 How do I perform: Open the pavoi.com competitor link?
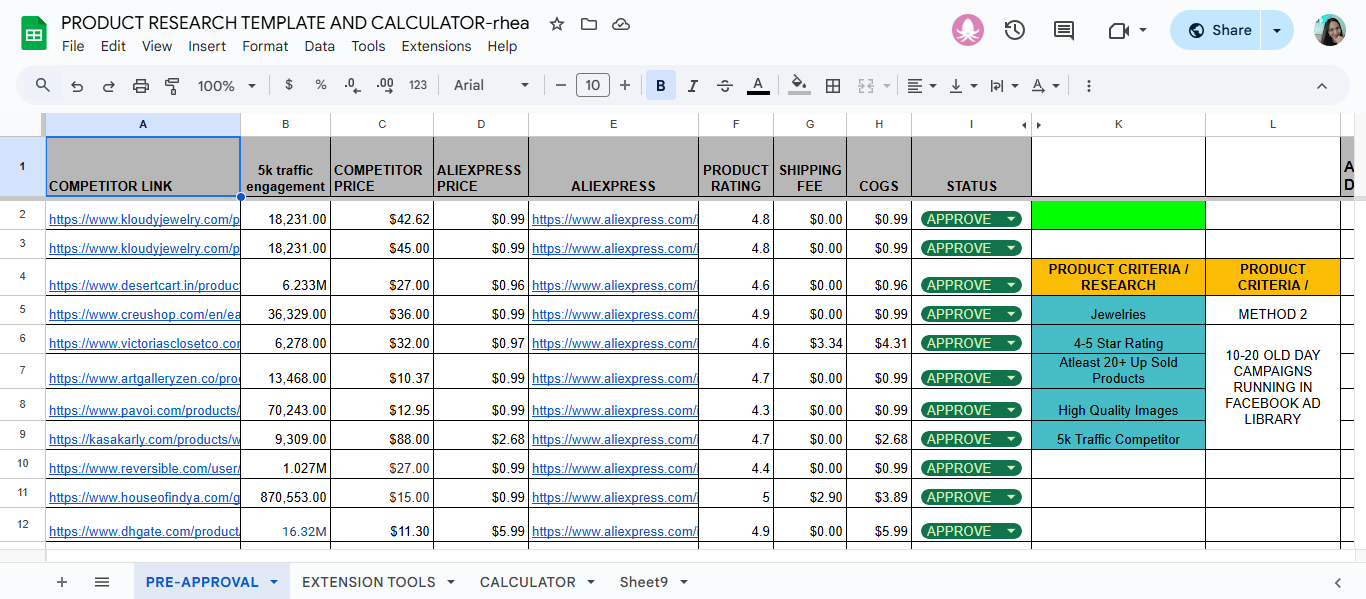coord(144,410)
